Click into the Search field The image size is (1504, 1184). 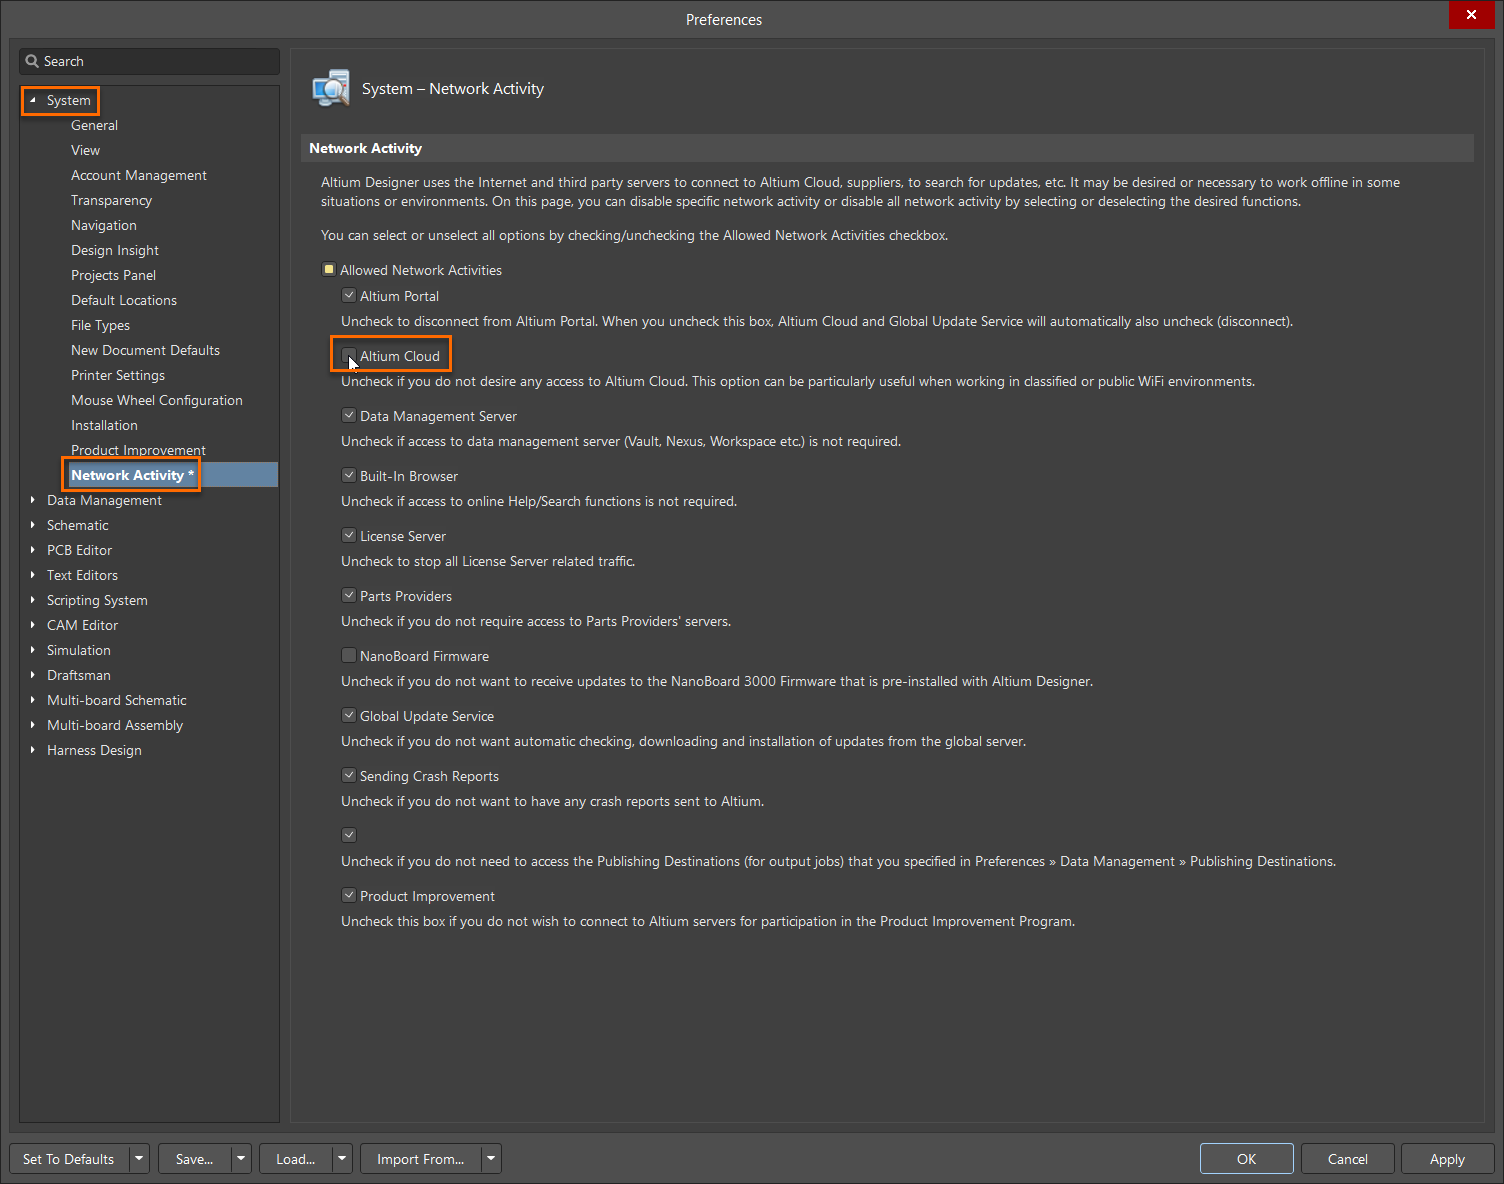click(150, 61)
